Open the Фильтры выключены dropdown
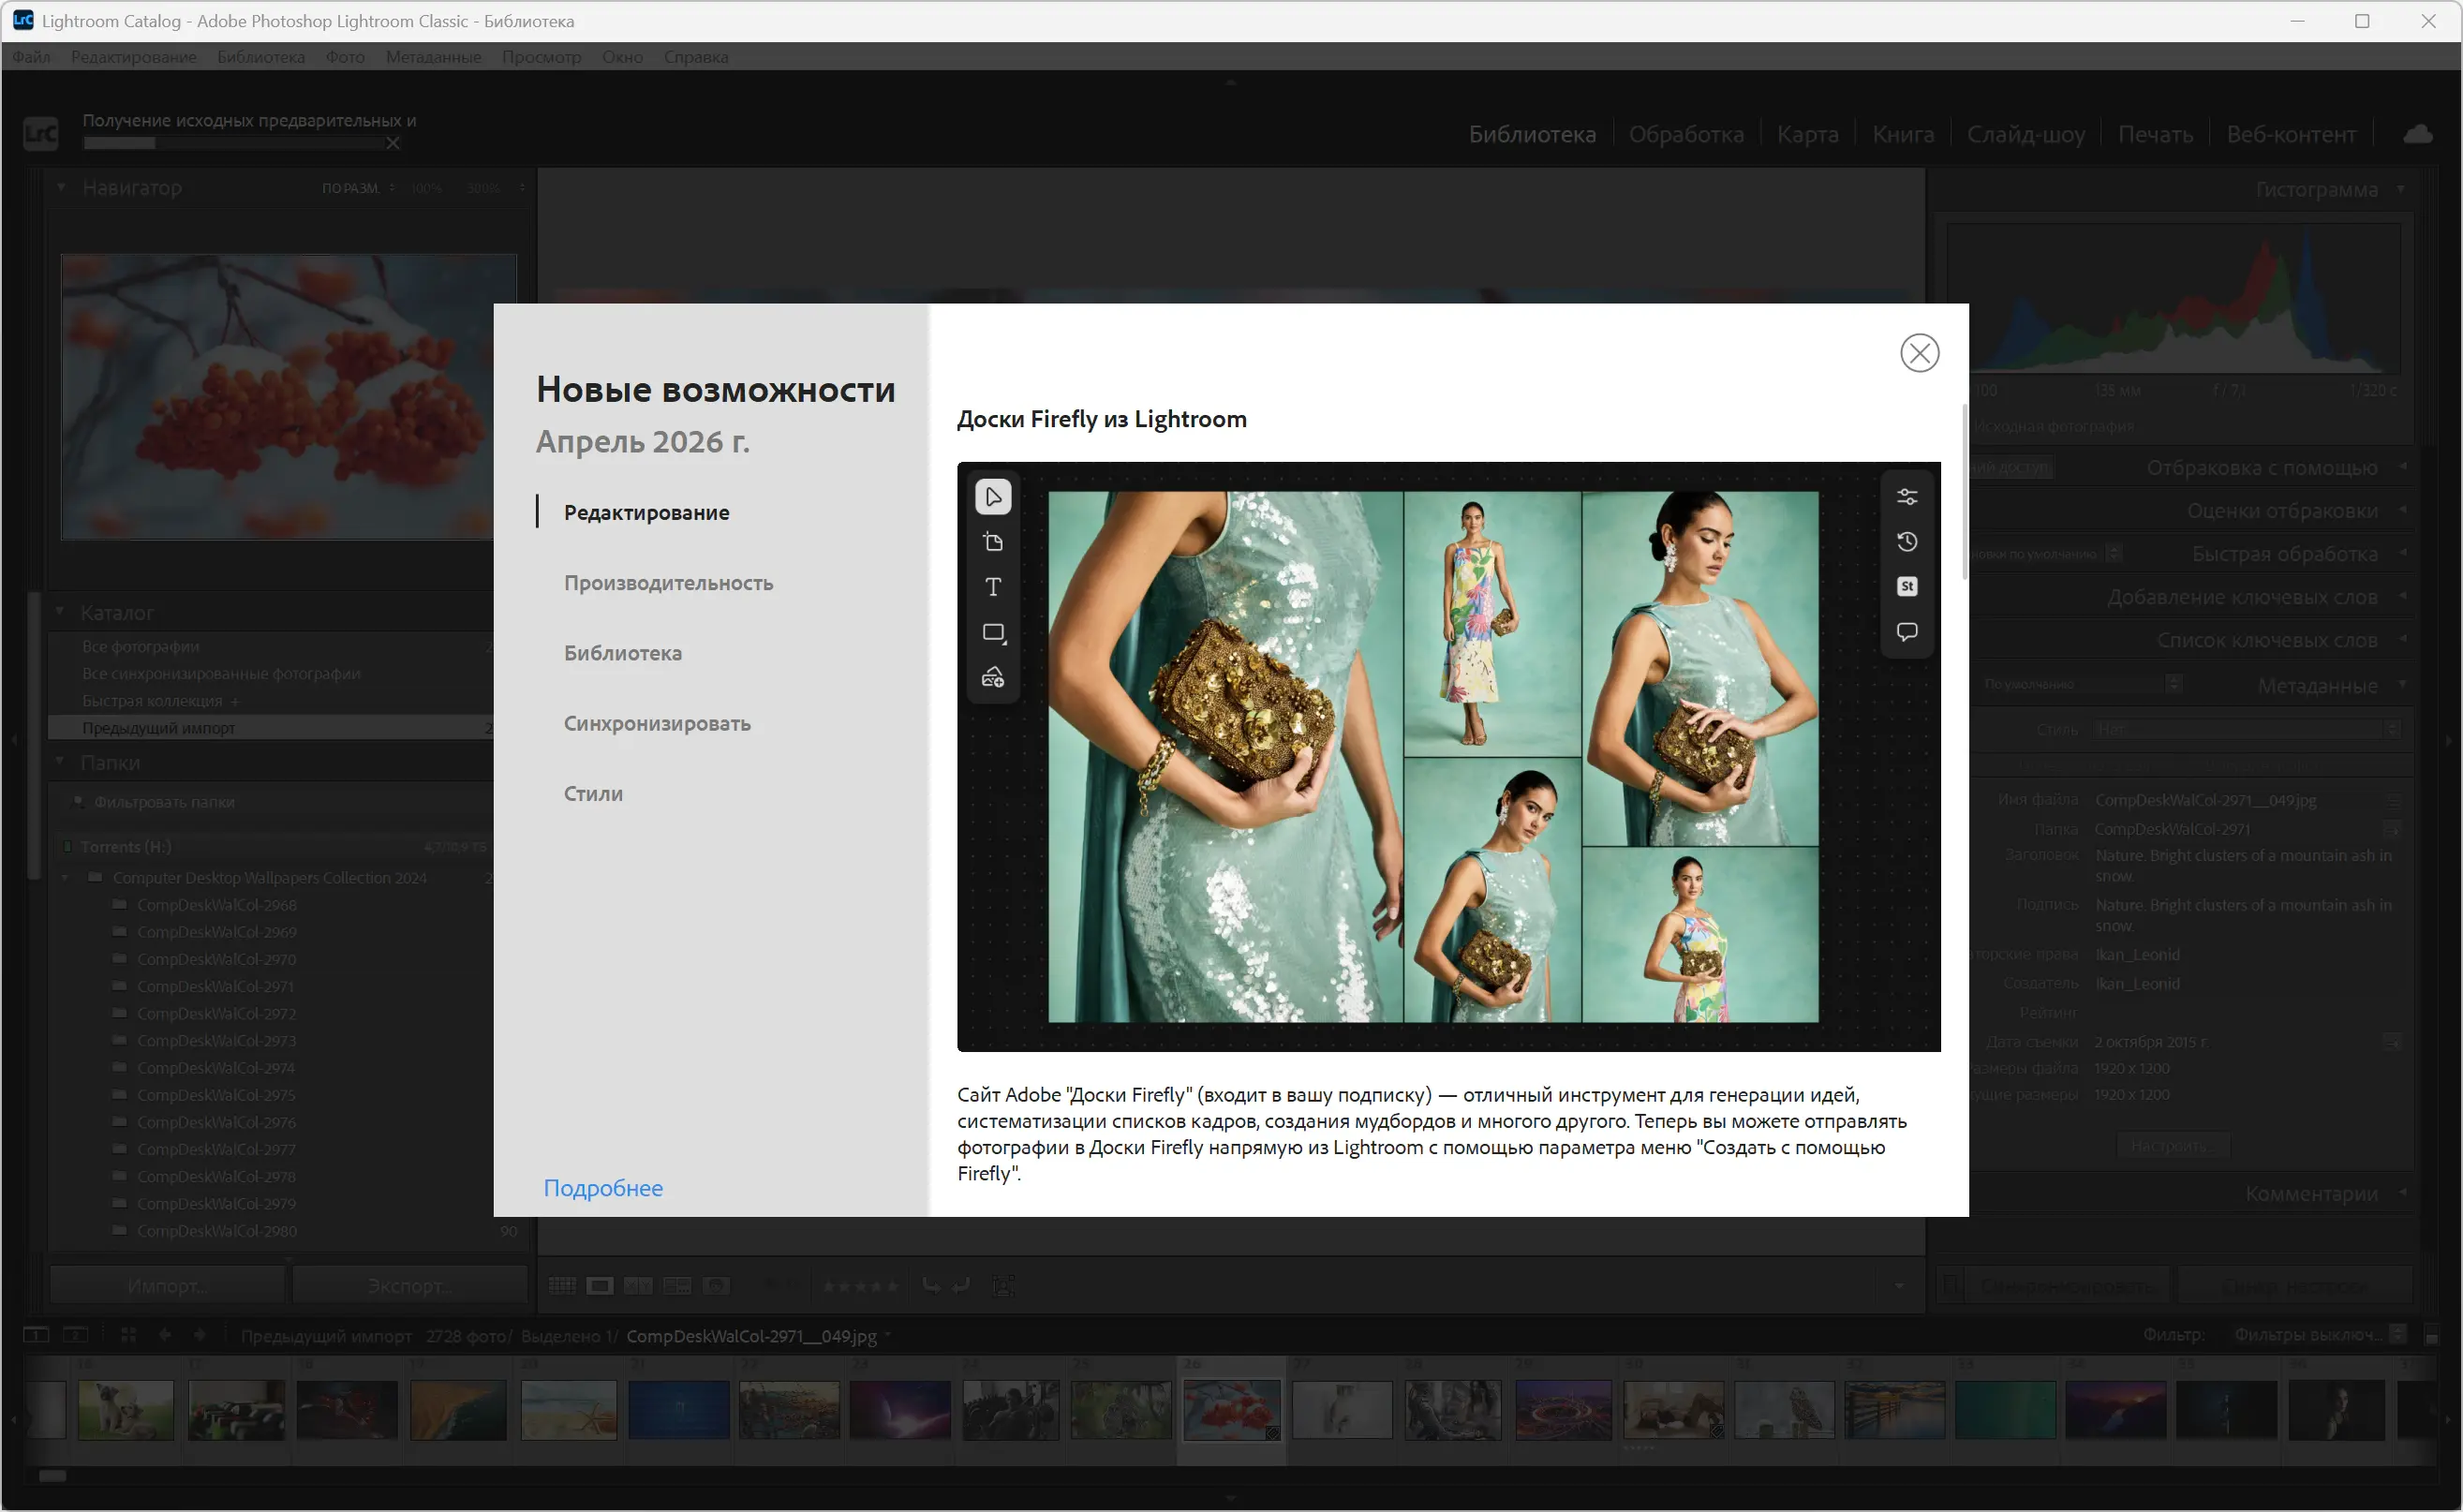Screen dimensions: 2463x1512 [x=2319, y=1335]
